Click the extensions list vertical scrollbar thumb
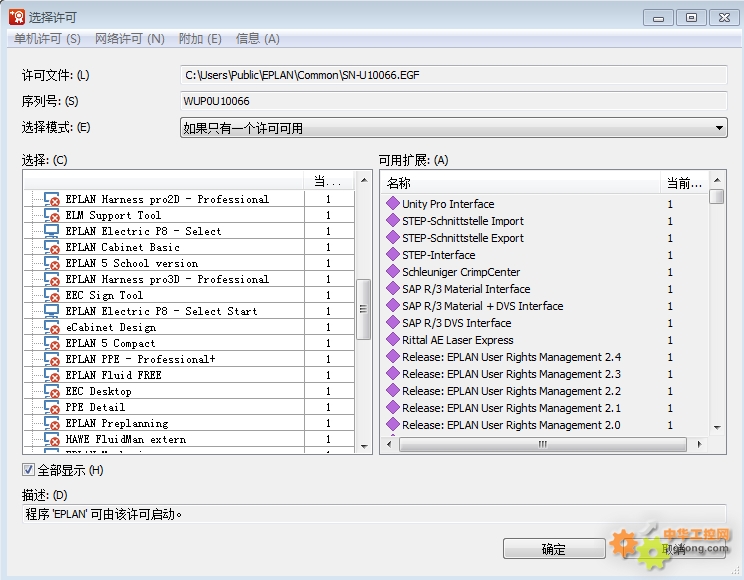The width and height of the screenshot is (744, 580). [717, 196]
